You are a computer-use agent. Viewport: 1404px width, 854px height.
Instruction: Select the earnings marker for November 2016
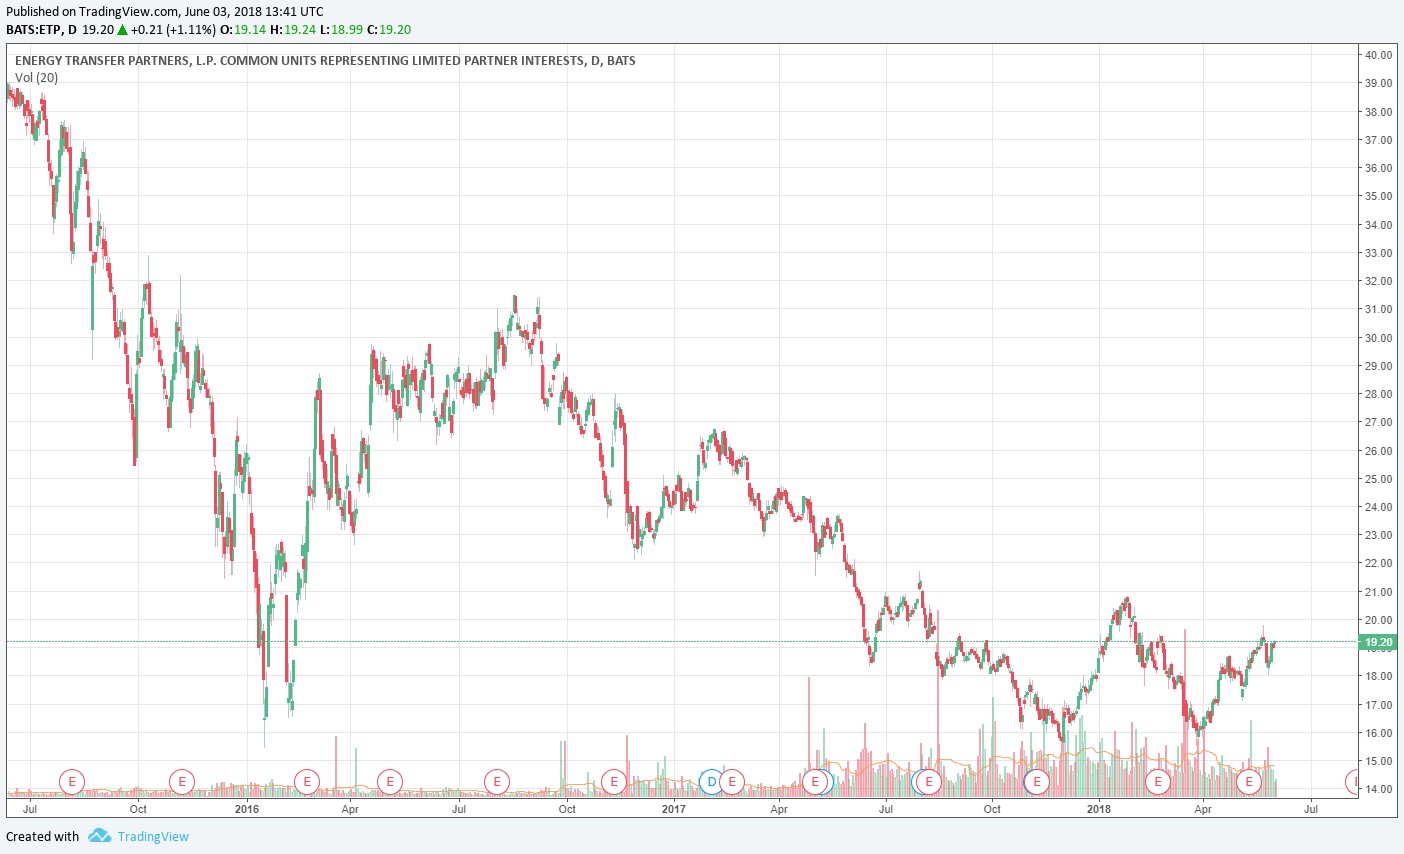(614, 782)
